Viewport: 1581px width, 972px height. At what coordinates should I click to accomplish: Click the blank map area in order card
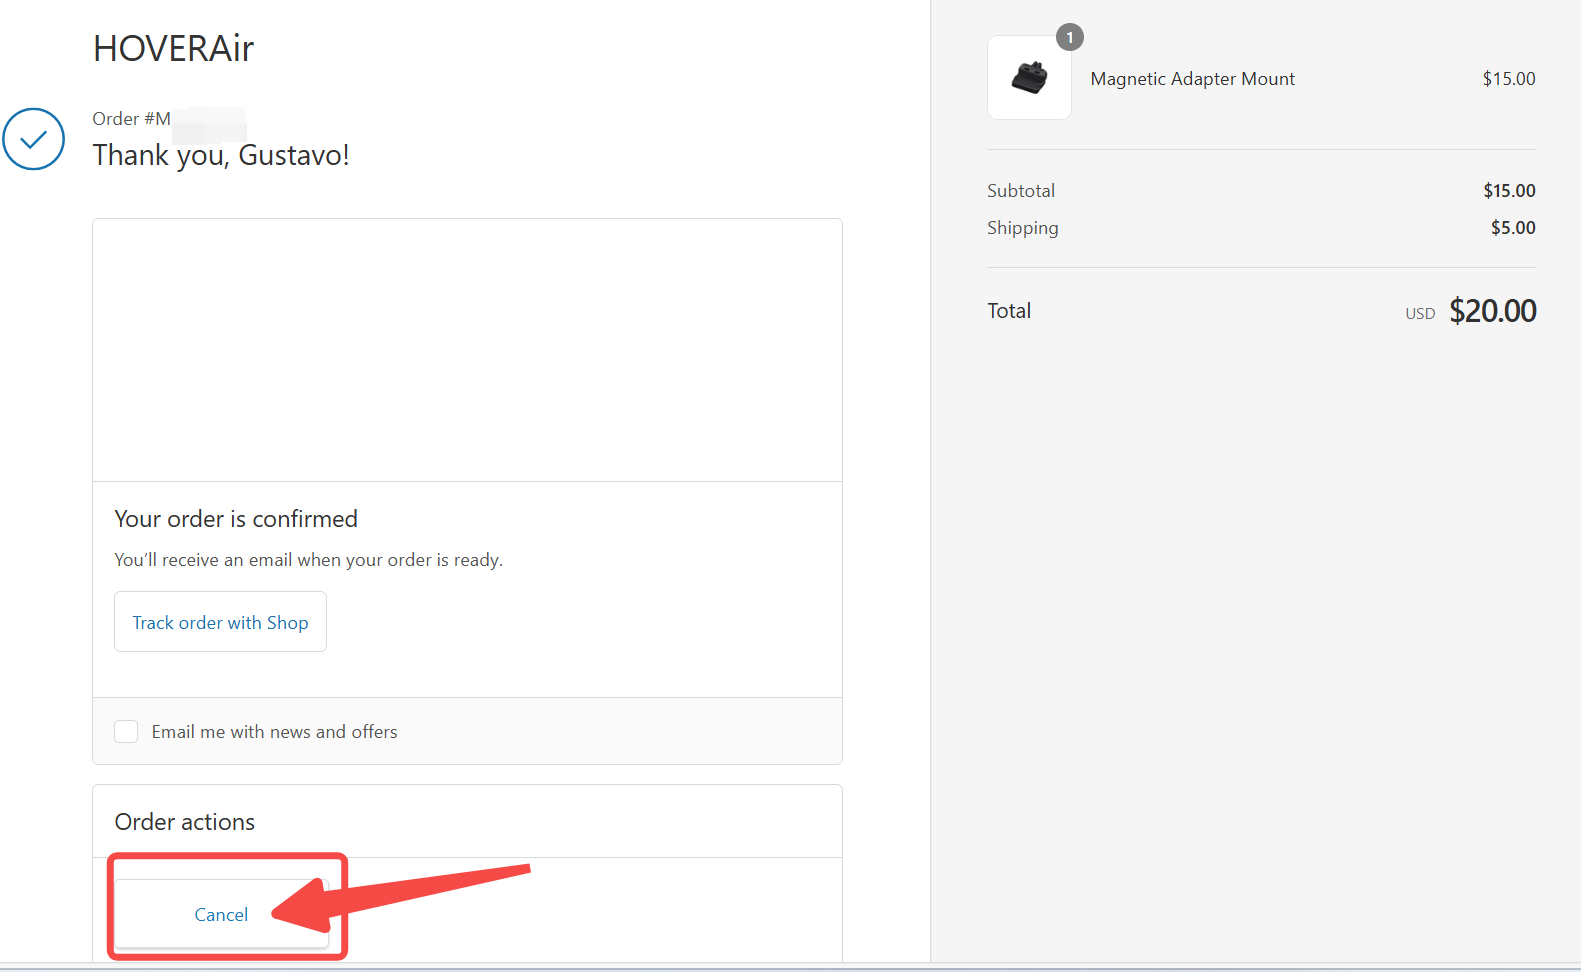click(467, 350)
